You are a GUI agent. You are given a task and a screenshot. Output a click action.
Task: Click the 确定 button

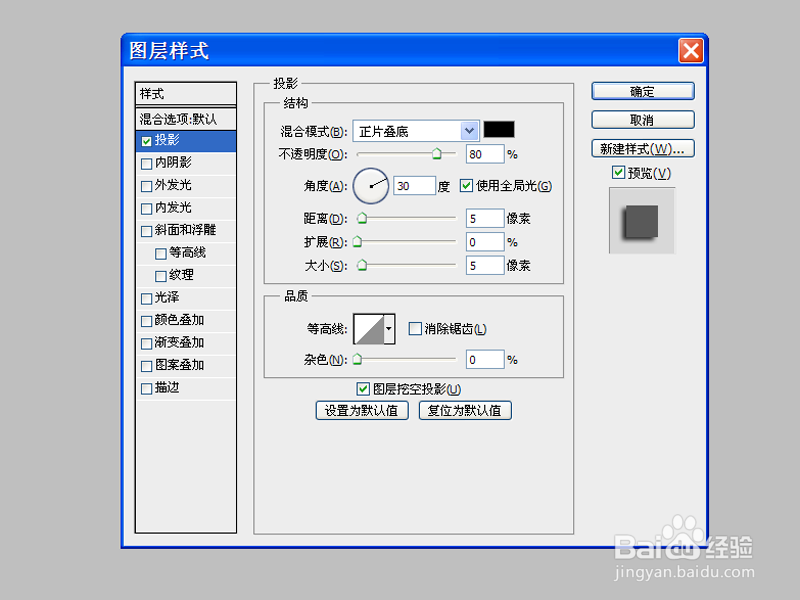click(642, 91)
